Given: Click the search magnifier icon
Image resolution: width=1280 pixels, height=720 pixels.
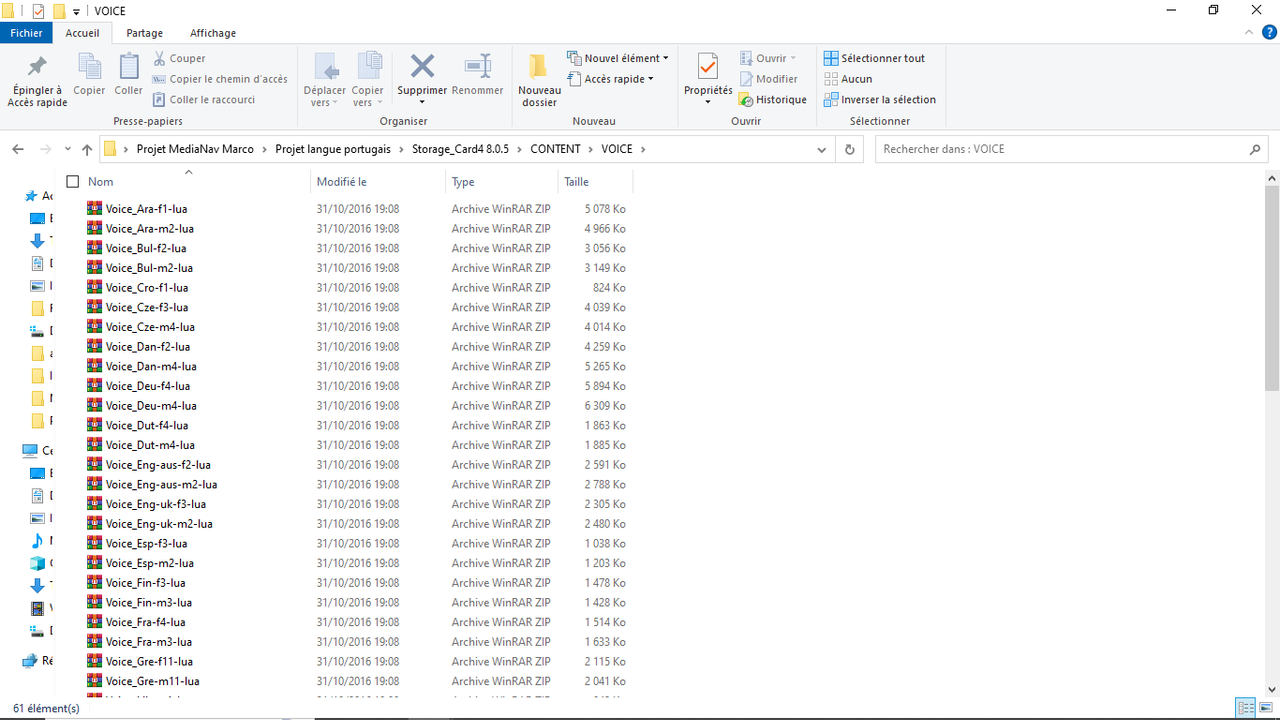Looking at the screenshot, I should point(1255,149).
